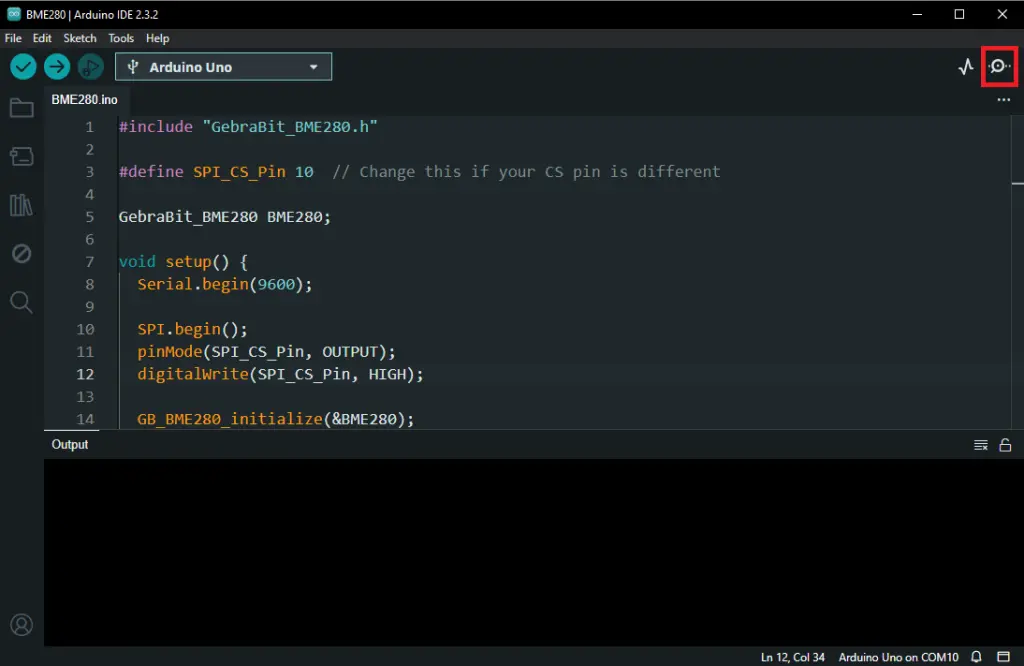Click the 'void setup() {' line

pos(183,262)
